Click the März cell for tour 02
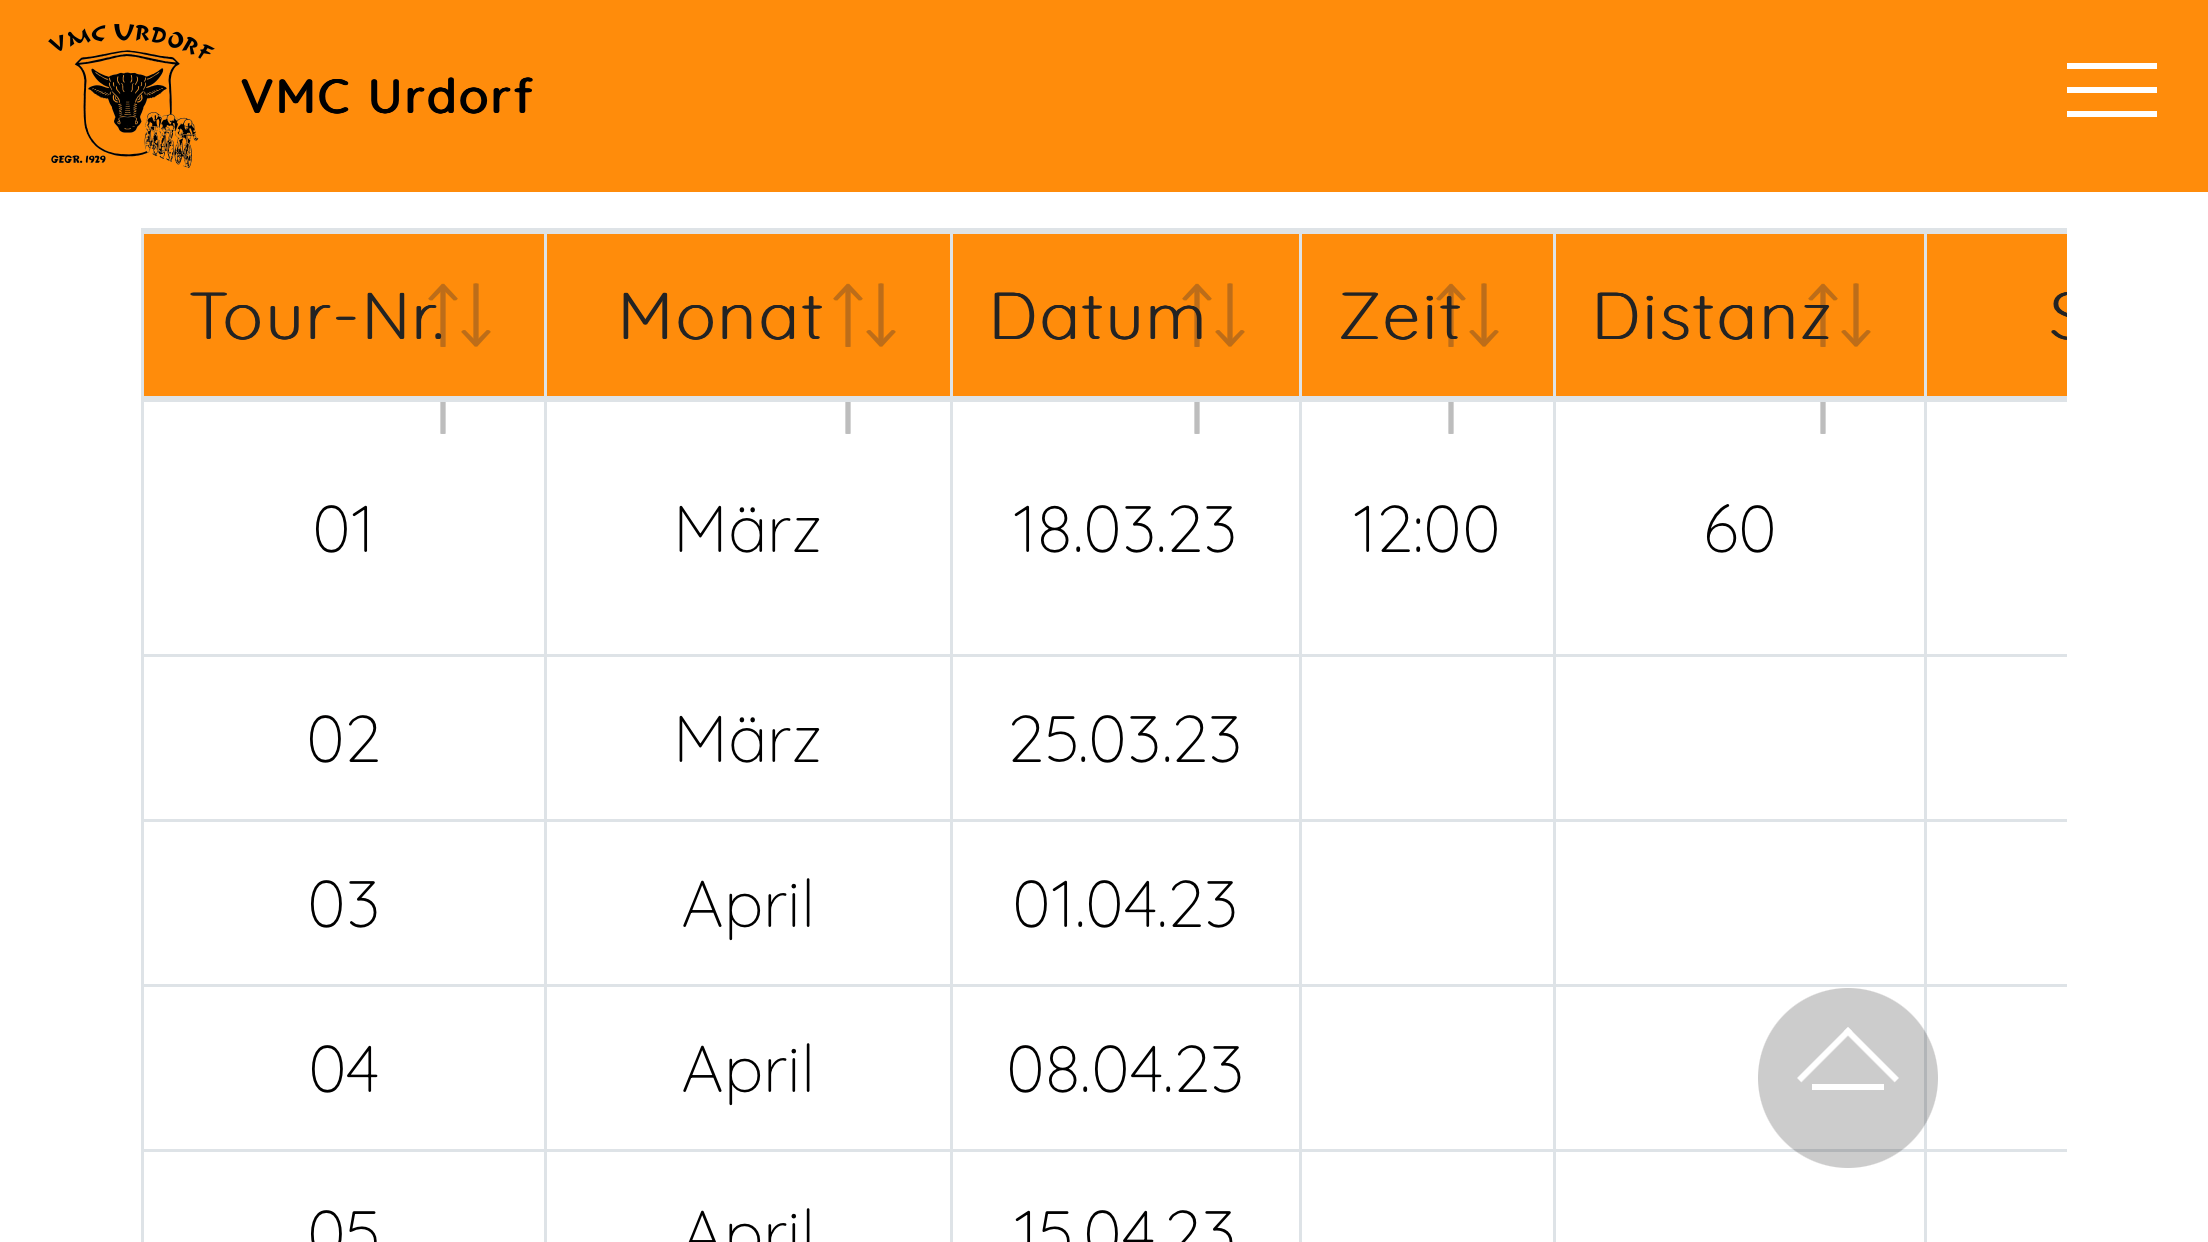 tap(748, 739)
